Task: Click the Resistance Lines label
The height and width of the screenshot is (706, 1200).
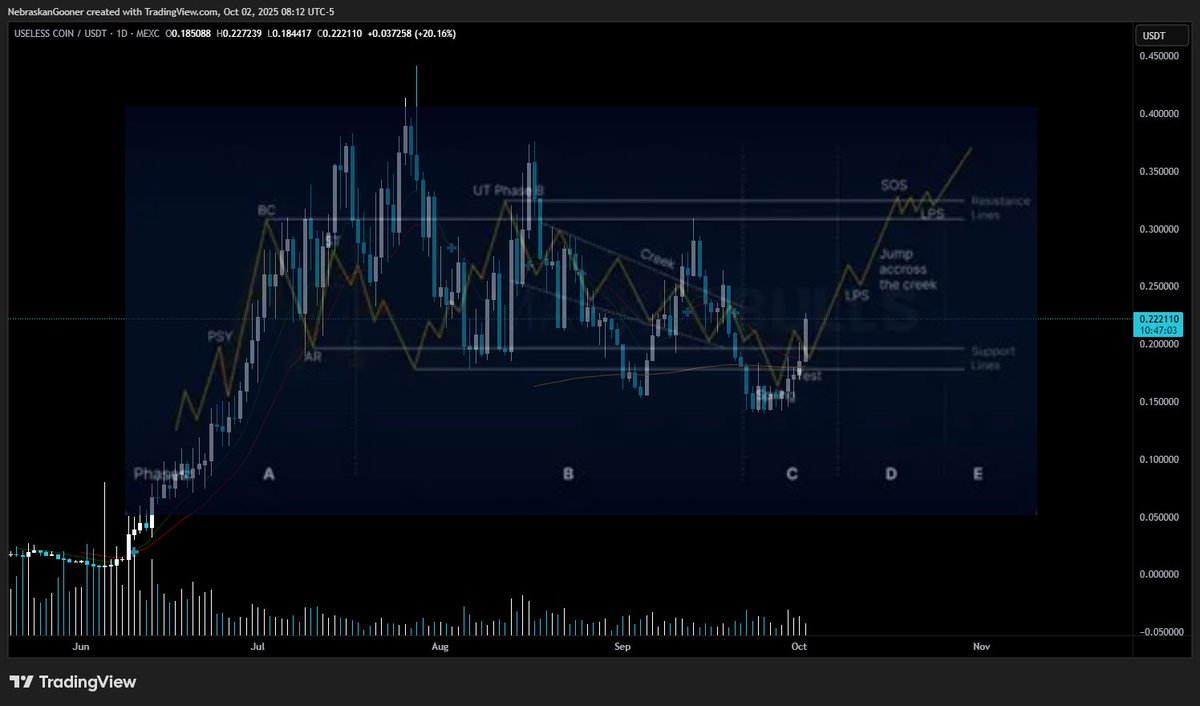Action: click(1000, 208)
